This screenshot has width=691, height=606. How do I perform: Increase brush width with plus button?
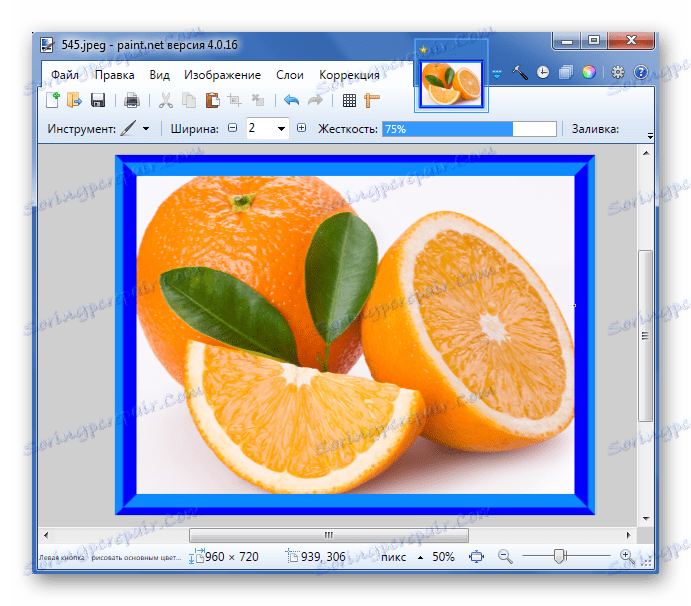pos(301,128)
